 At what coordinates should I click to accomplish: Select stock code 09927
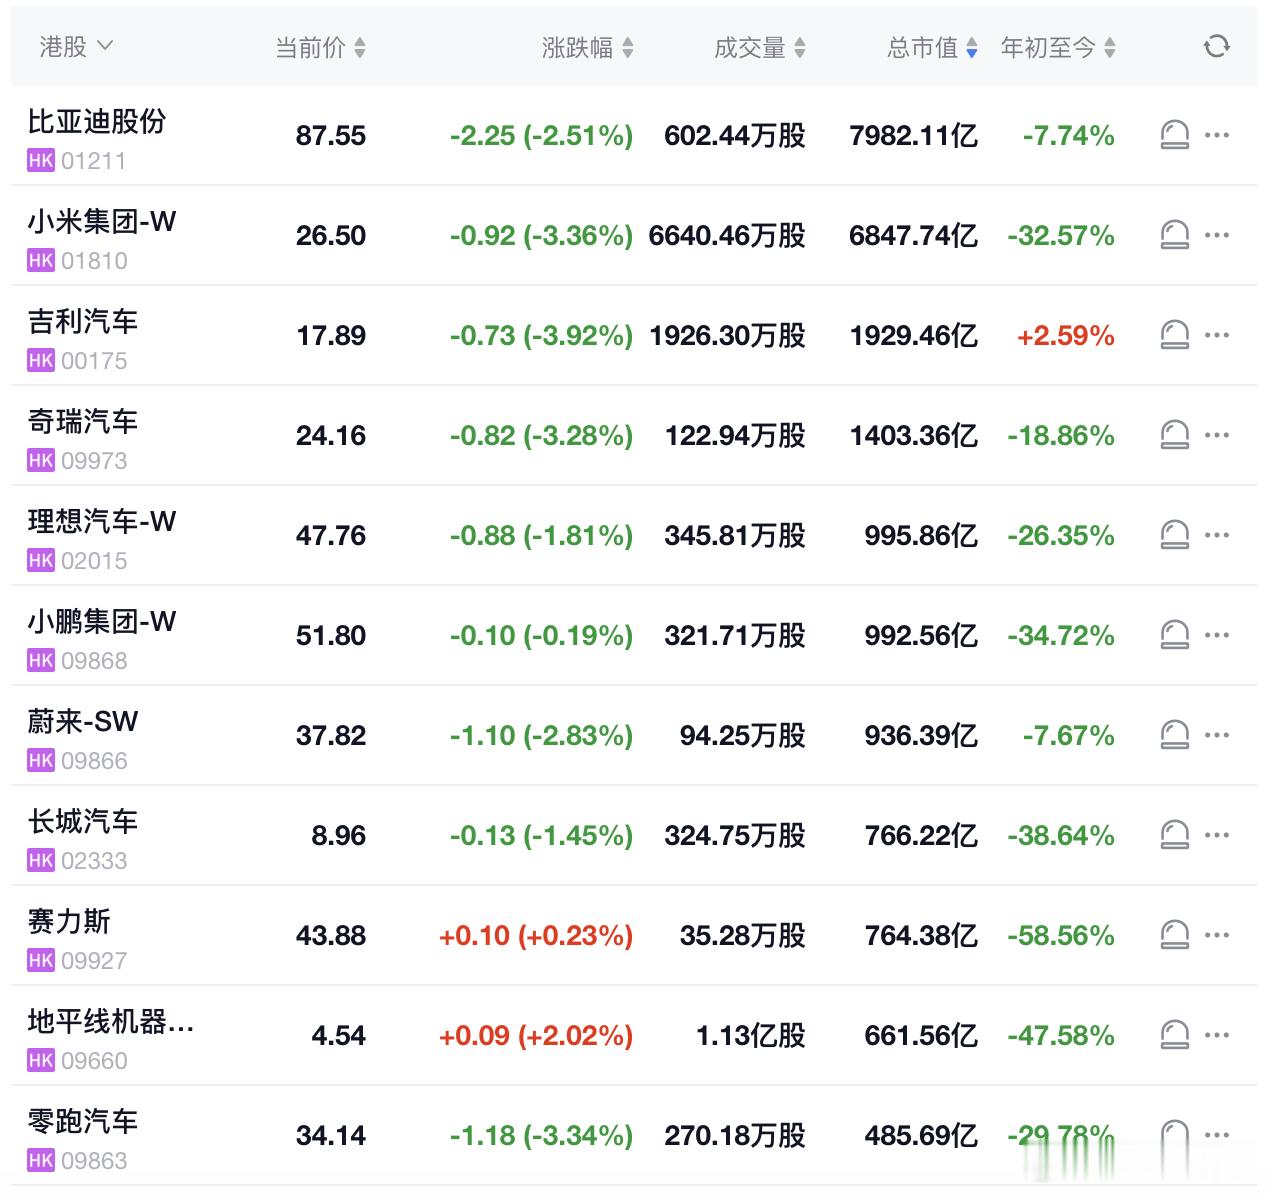(94, 961)
